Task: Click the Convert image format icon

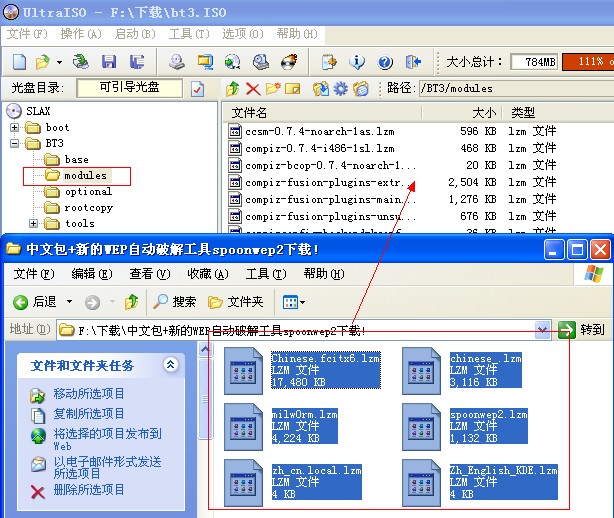Action: (205, 61)
